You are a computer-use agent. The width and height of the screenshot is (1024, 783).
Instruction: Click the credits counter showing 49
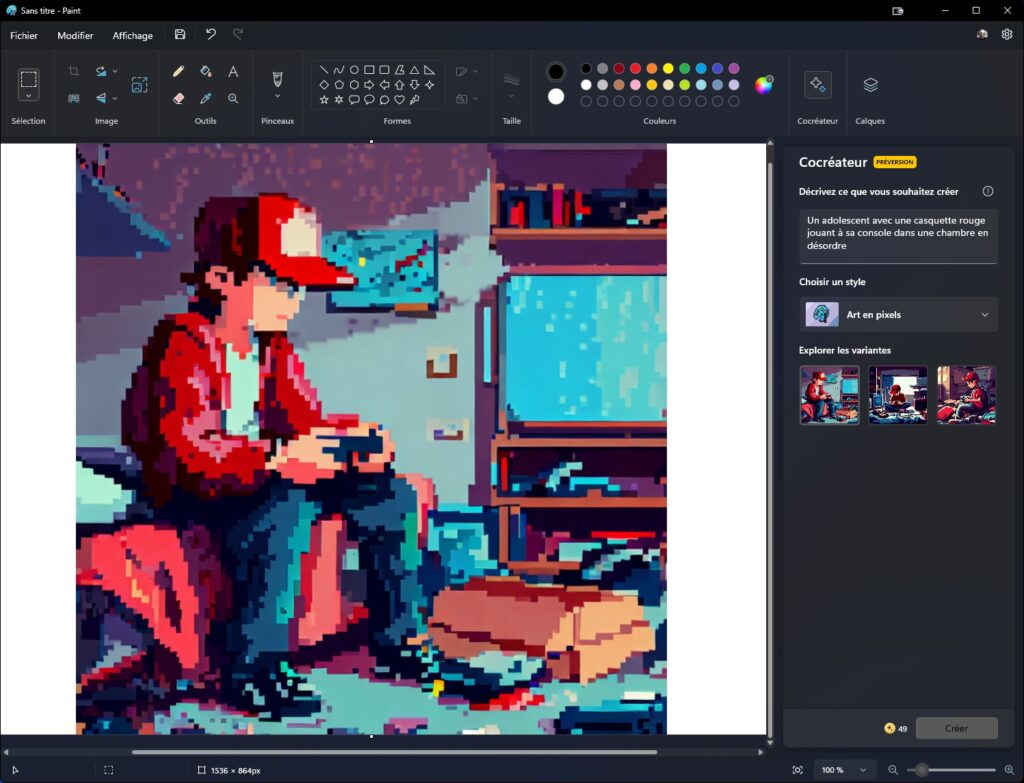[x=895, y=729]
